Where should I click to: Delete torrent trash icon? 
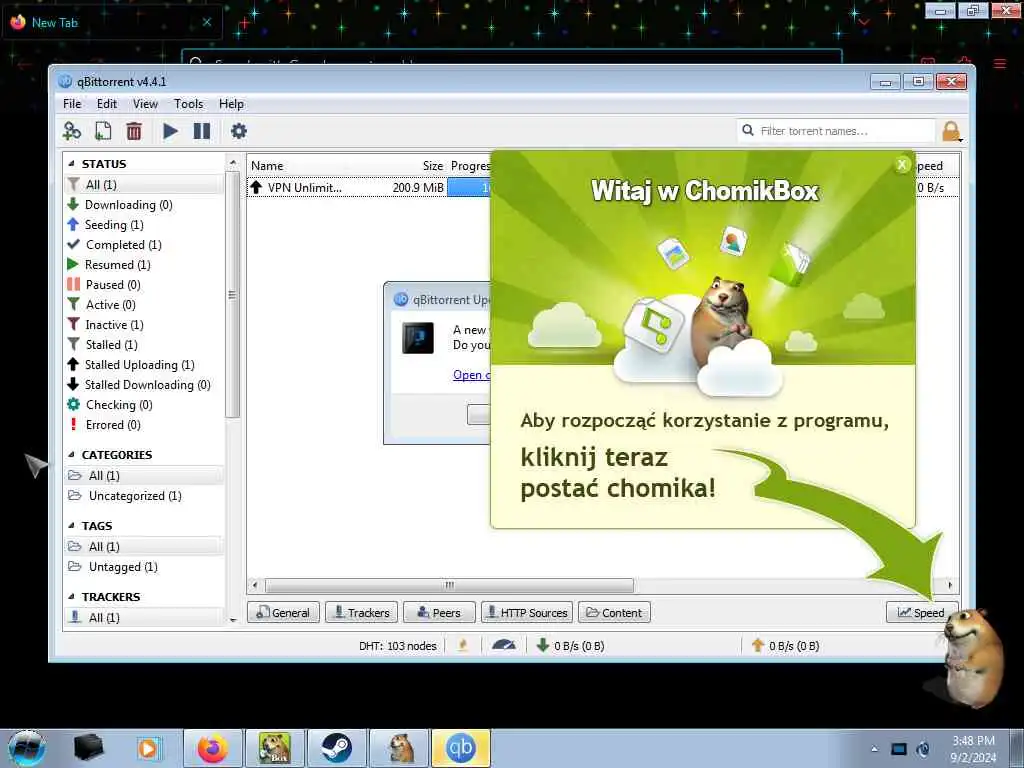[134, 131]
